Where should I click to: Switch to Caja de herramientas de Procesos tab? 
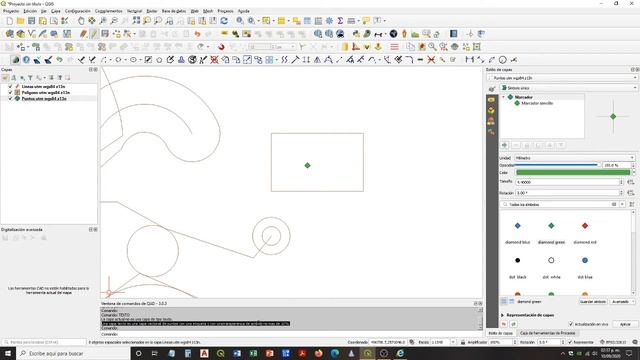pos(547,333)
